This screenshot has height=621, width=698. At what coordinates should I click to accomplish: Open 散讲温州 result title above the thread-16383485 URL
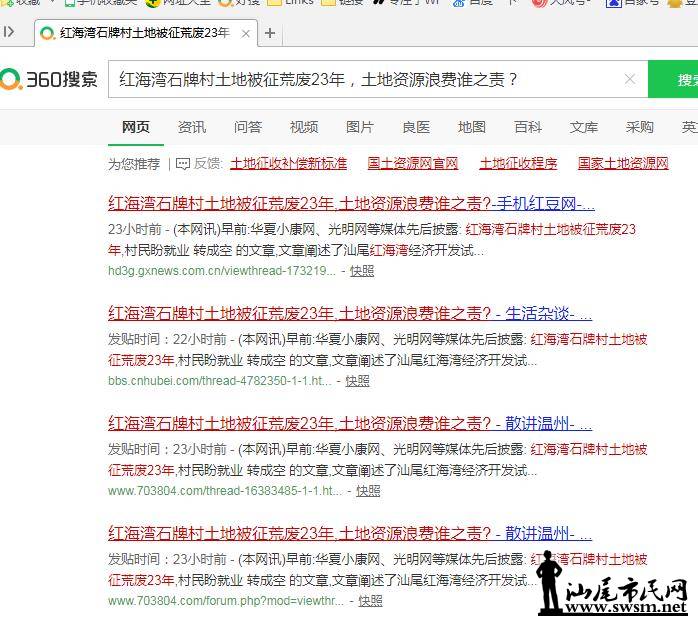pos(350,423)
